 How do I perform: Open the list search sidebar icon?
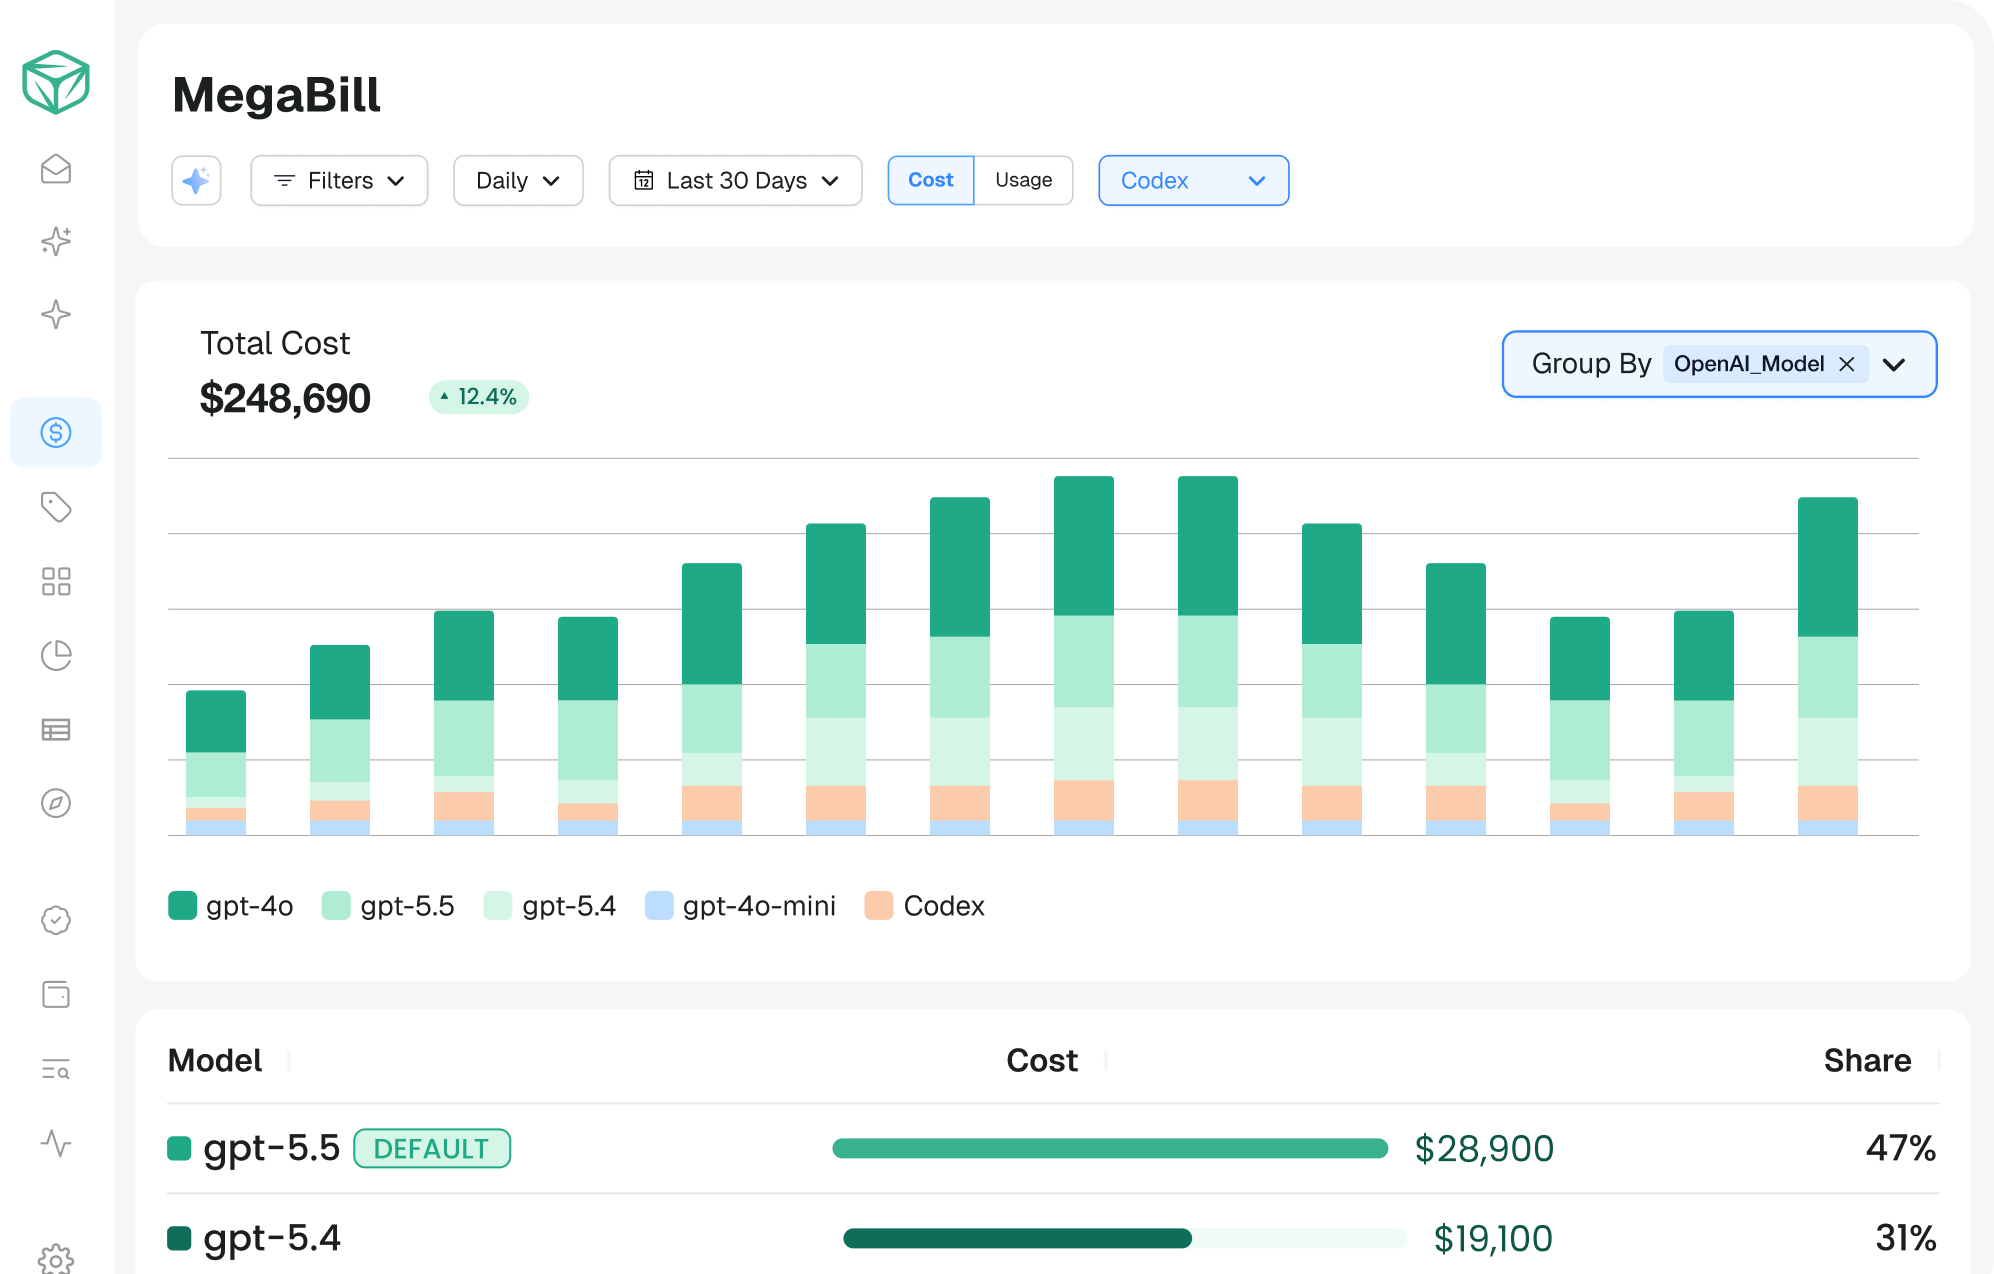click(x=56, y=1069)
